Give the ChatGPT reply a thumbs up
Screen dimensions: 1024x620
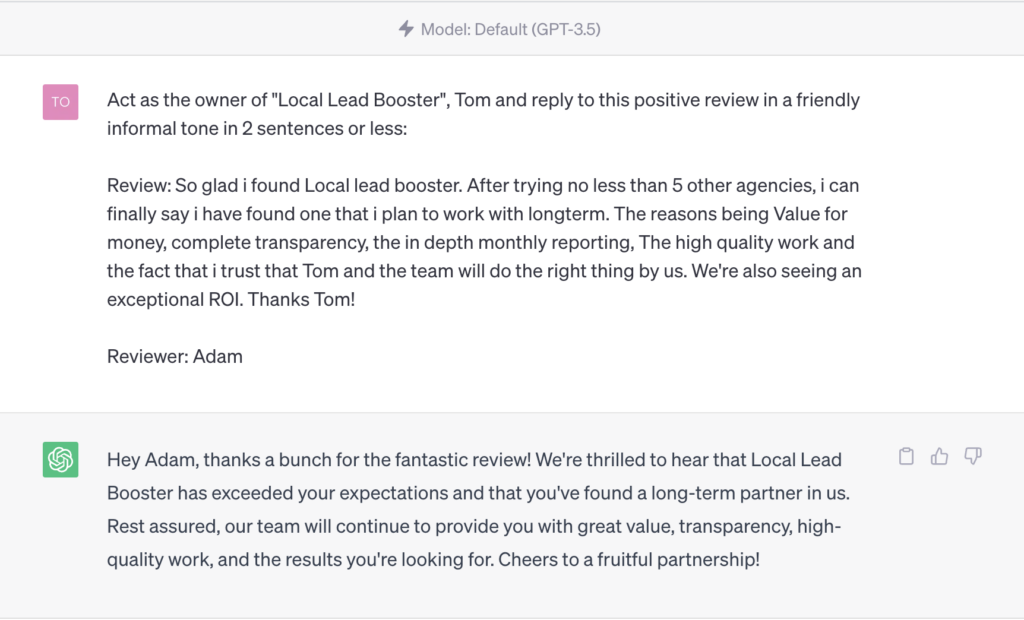coord(939,456)
